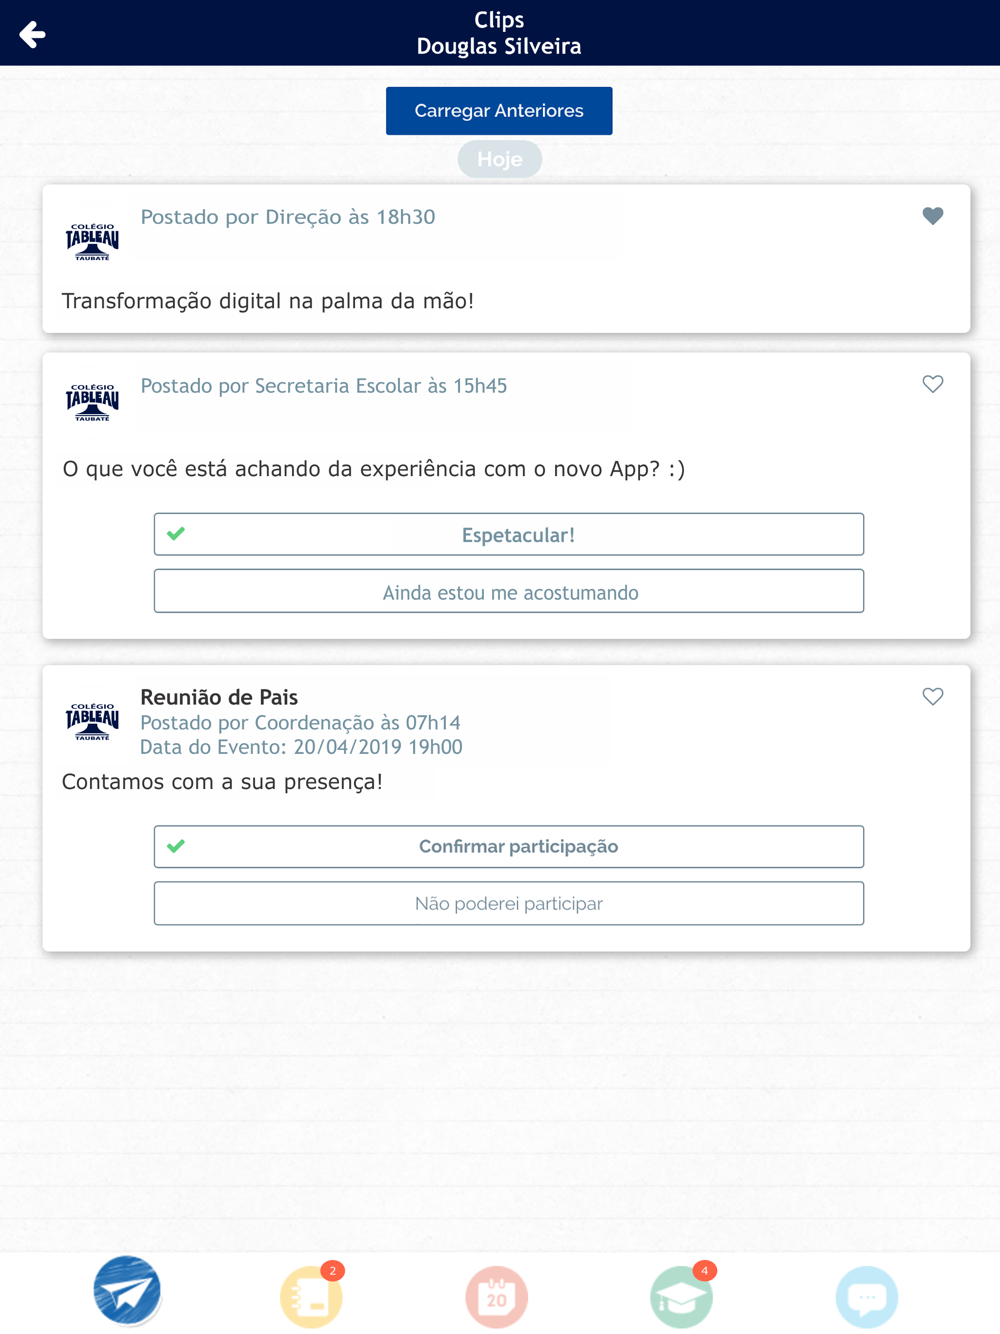This screenshot has width=1000, height=1334.
Task: Open the Reunião de Pais event title
Action: tap(219, 697)
